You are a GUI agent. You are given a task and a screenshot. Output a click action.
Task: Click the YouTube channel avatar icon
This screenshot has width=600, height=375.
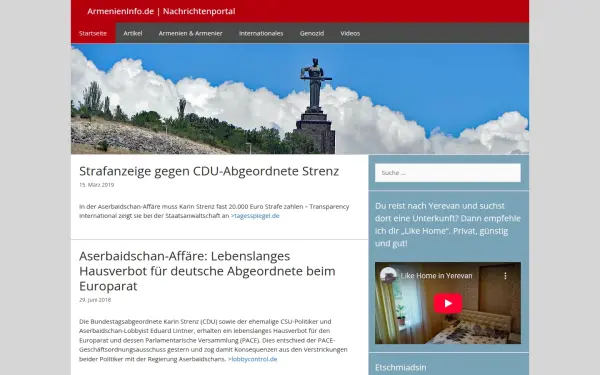388,275
